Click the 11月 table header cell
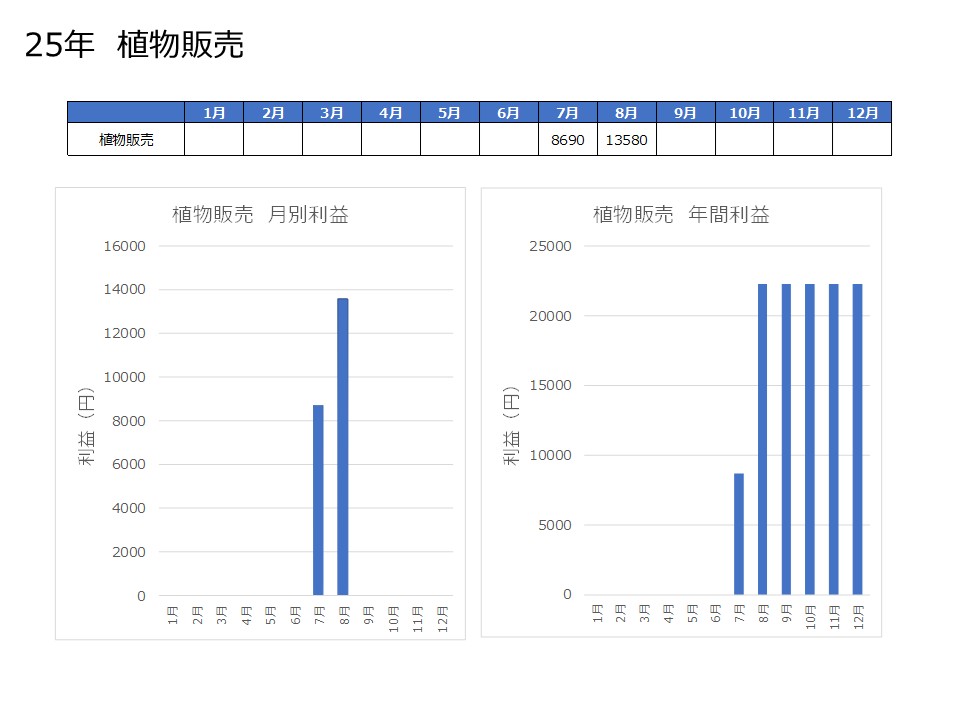This screenshot has width=960, height=720. pos(803,113)
